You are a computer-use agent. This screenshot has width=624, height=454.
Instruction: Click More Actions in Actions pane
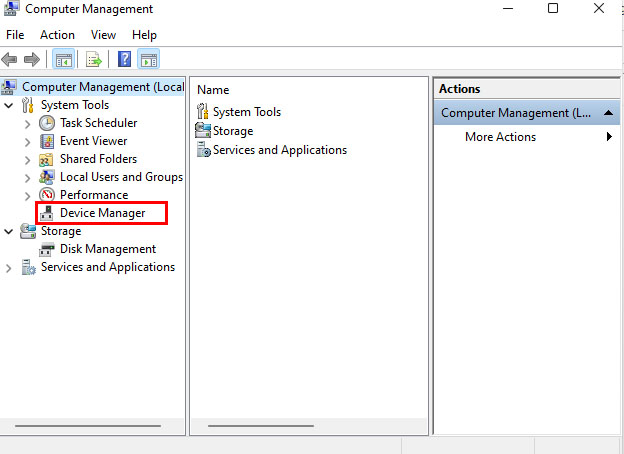click(x=500, y=137)
